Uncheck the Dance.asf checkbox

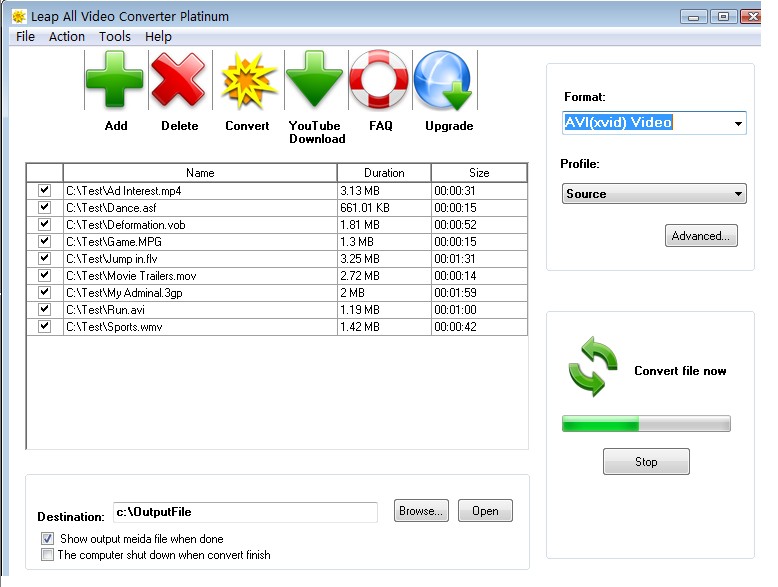click(x=44, y=207)
